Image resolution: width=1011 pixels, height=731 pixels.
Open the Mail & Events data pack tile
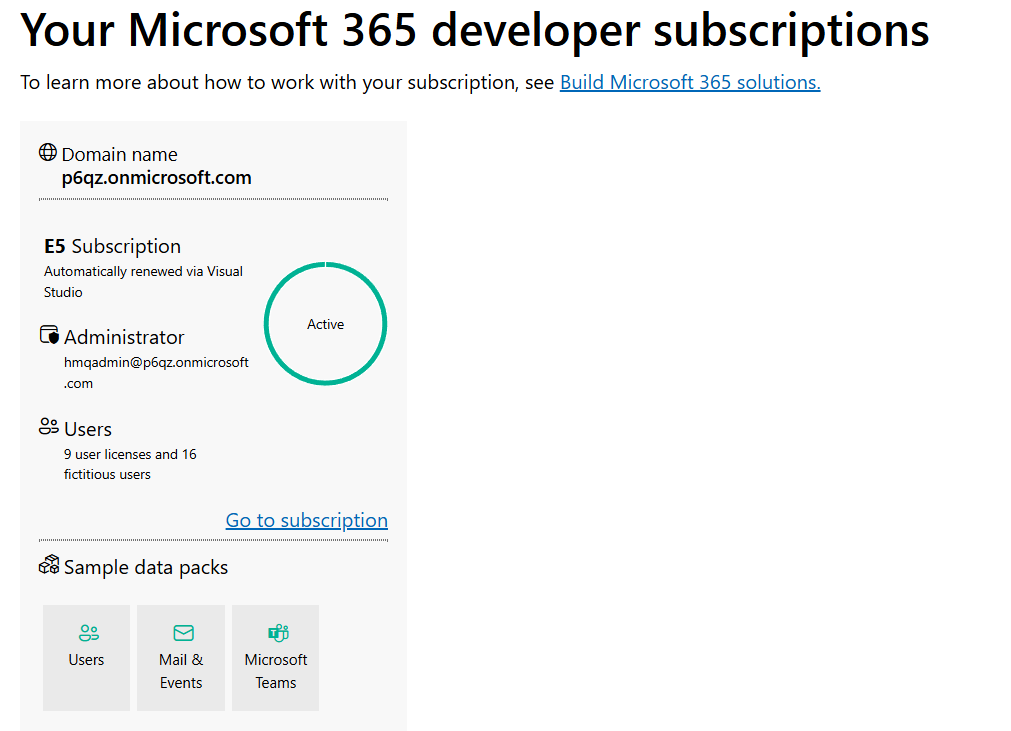click(181, 657)
